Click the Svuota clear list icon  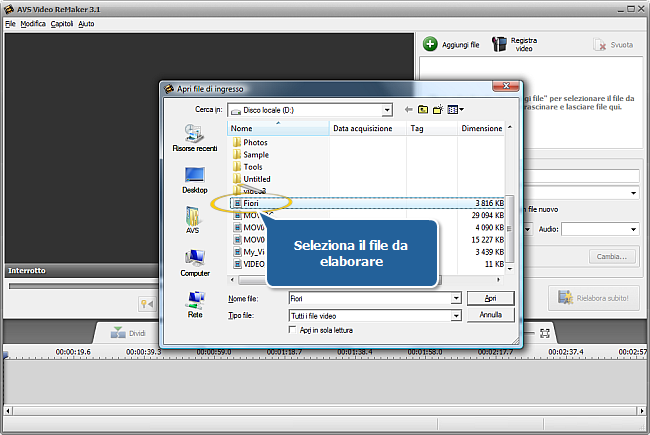[599, 45]
